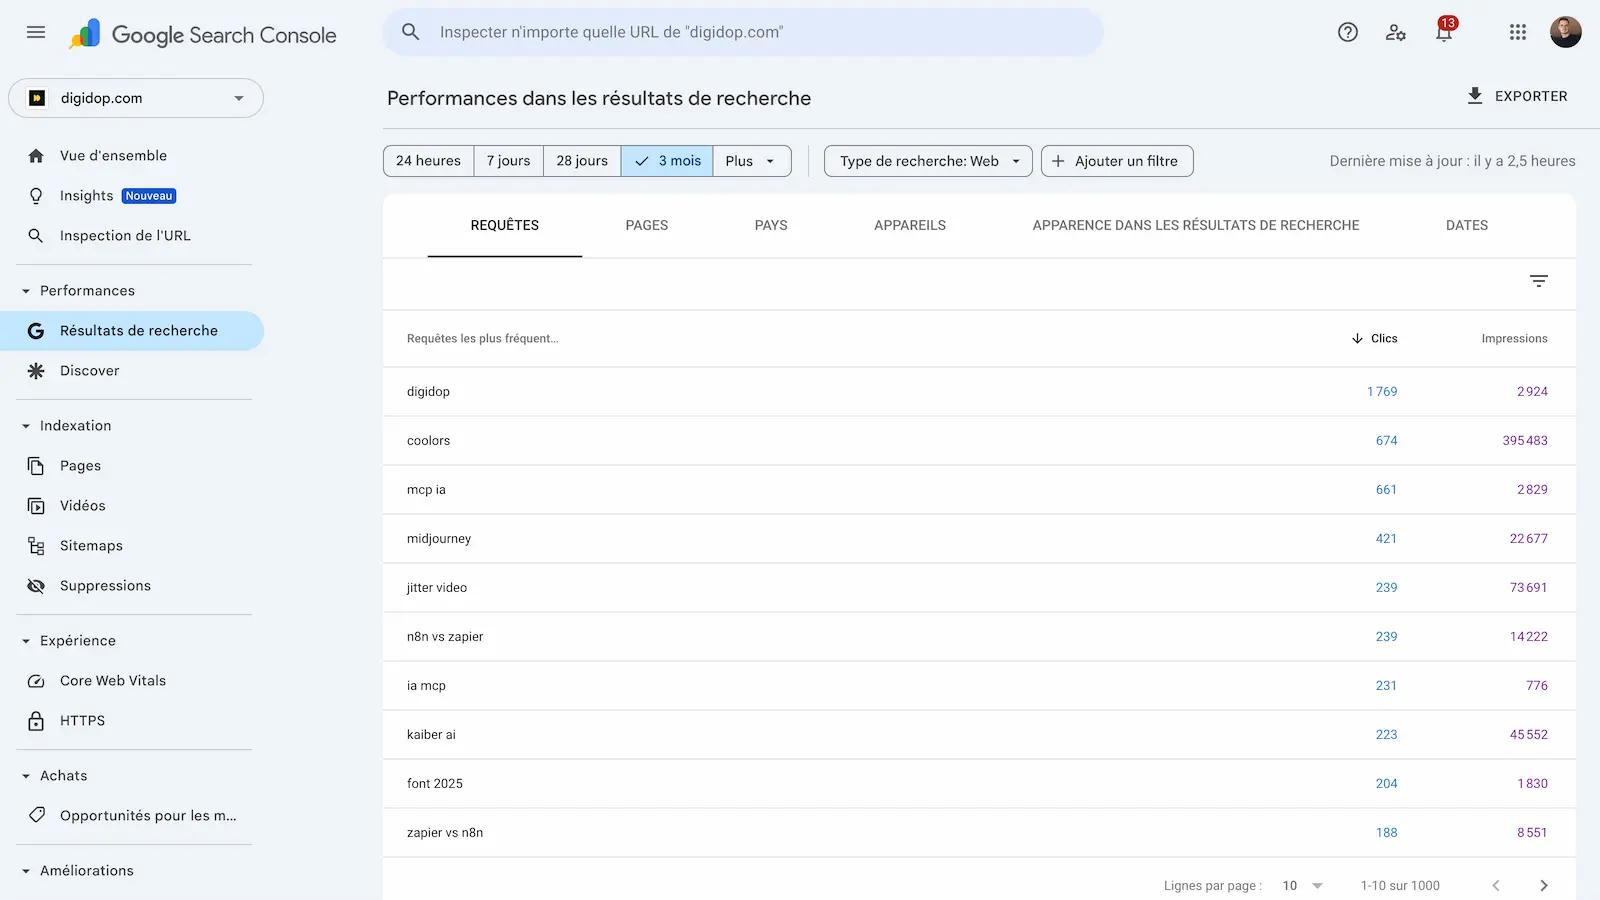1600x900 pixels.
Task: Click the table filter rows icon
Action: (1539, 281)
